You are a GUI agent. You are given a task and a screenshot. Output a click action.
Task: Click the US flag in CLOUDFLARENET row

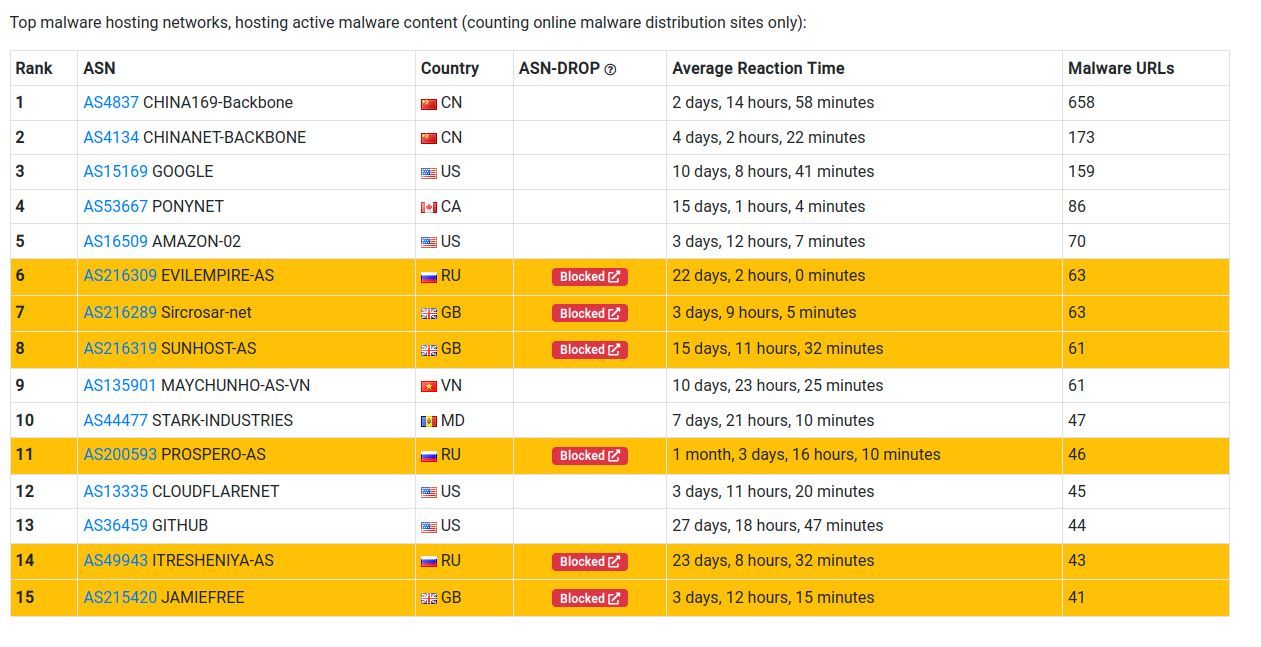point(429,492)
